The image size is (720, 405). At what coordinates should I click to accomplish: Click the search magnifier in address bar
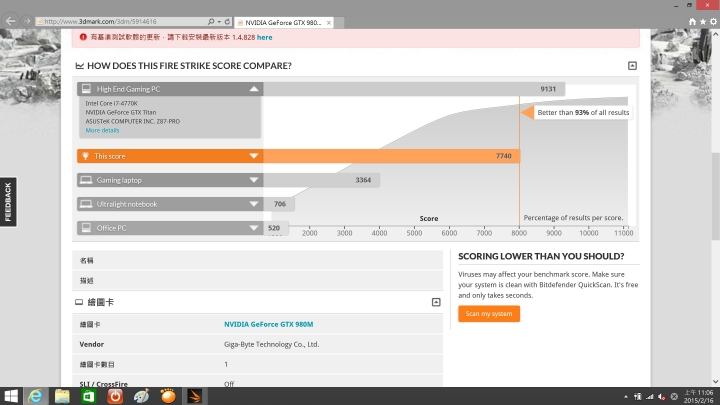pyautogui.click(x=211, y=22)
